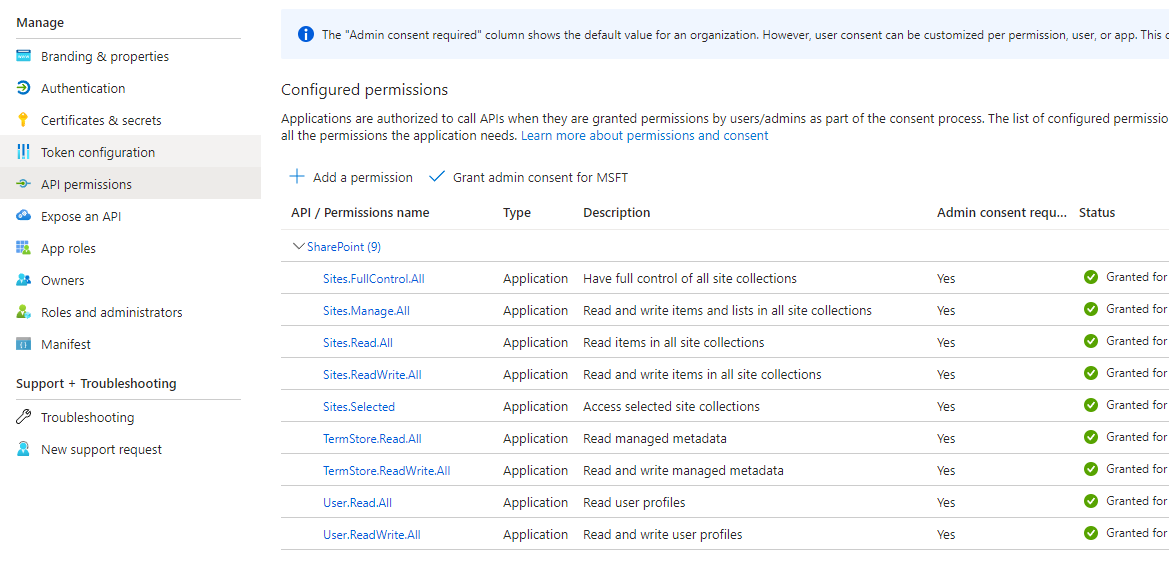Click the Owners people icon

(x=23, y=280)
